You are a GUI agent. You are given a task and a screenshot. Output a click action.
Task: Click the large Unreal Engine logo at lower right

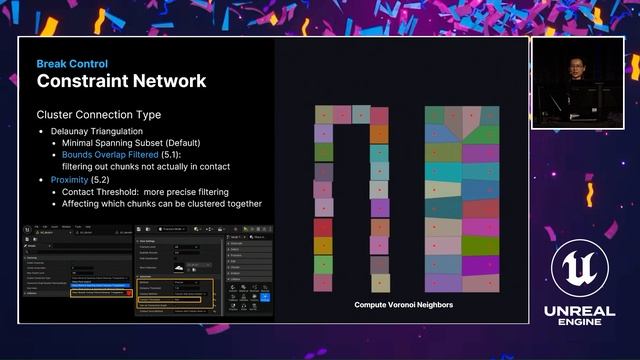[580, 268]
